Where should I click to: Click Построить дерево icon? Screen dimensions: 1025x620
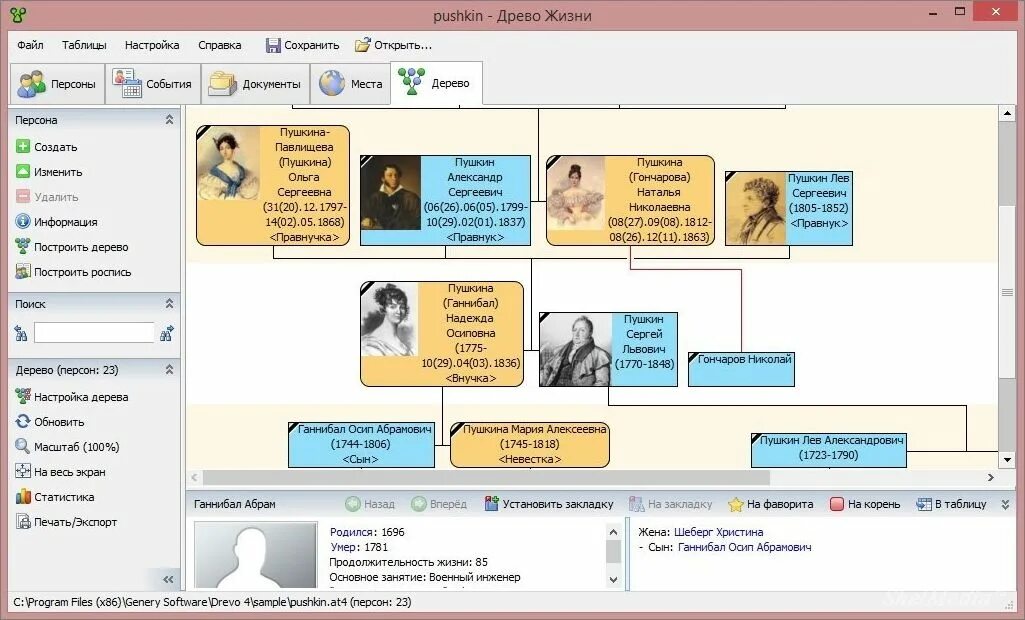[23, 247]
